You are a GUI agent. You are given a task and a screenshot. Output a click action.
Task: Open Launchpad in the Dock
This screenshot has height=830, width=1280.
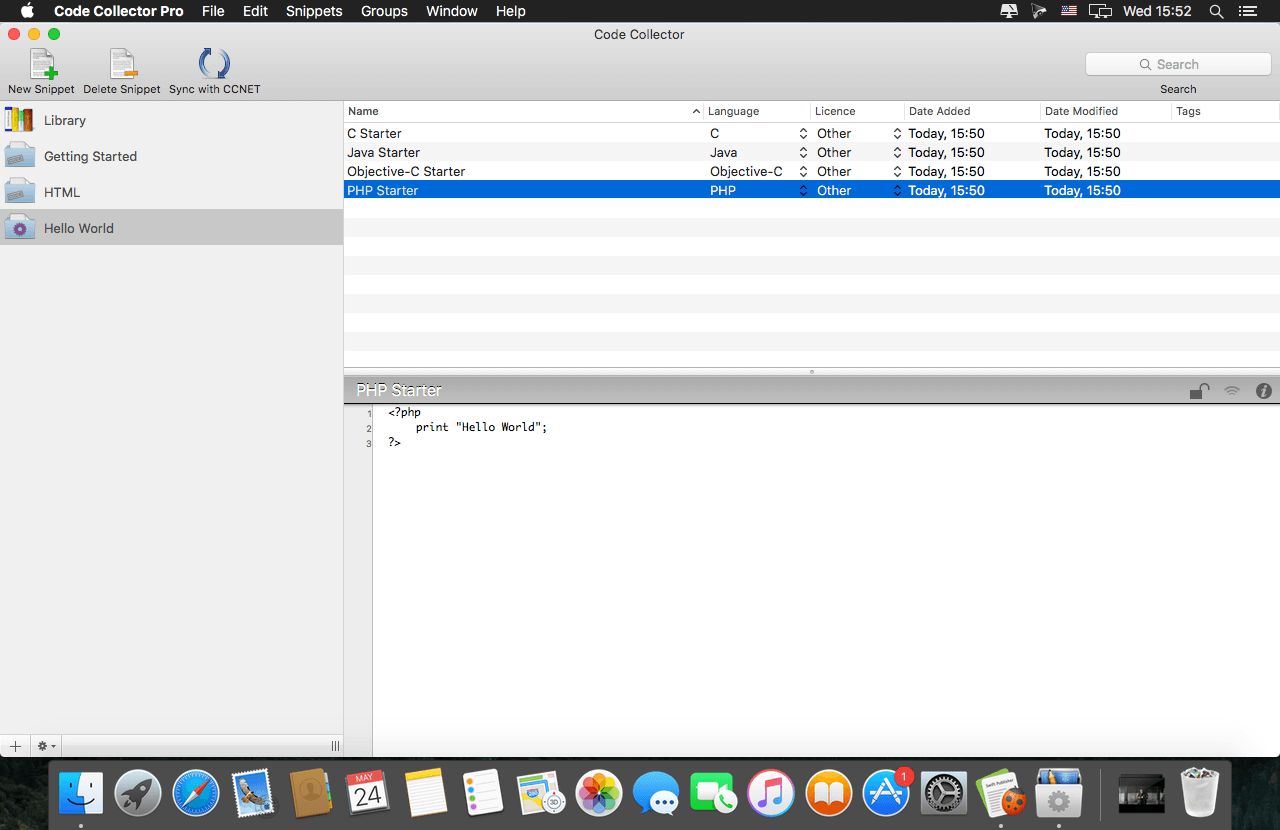(138, 794)
